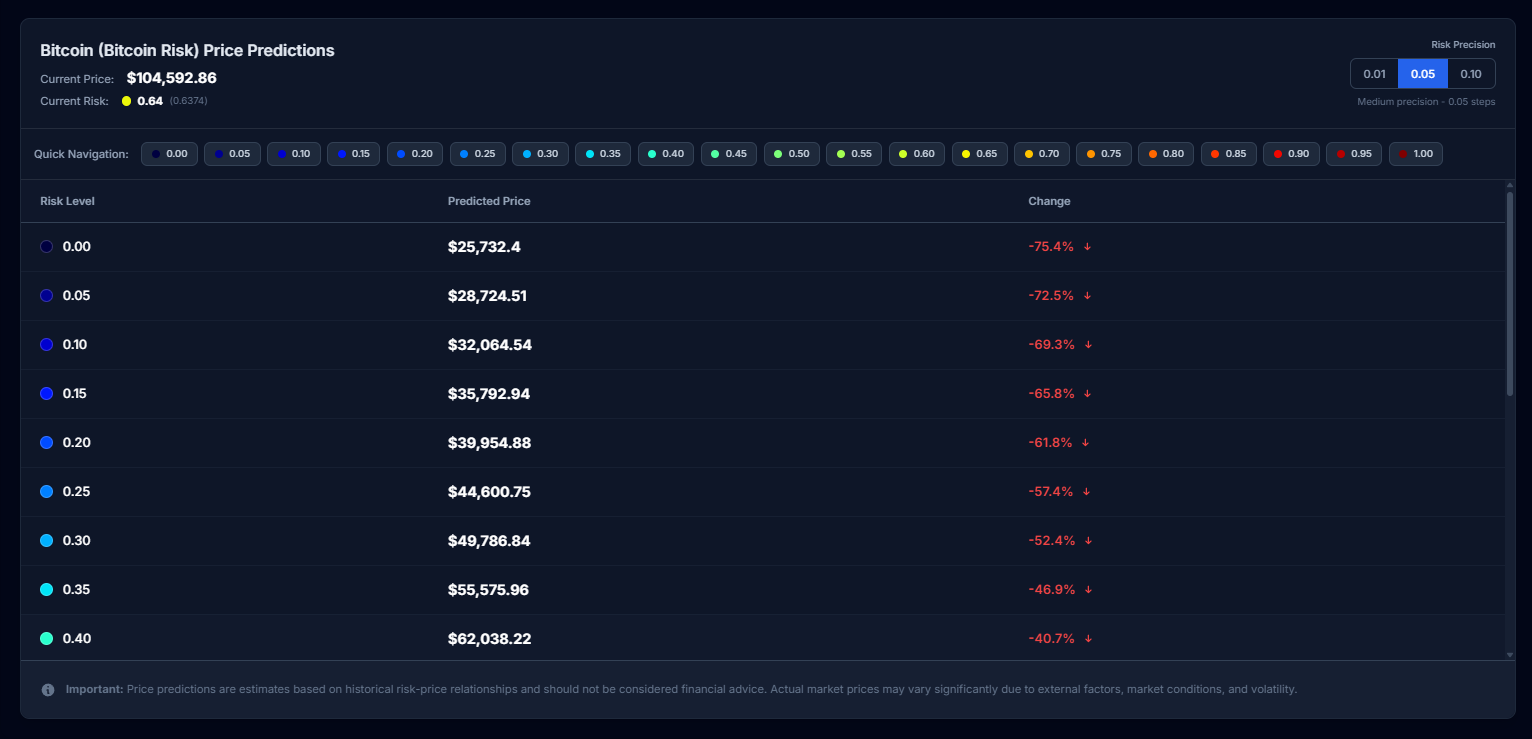Jump to 0.75 in Quick Navigation
Image resolution: width=1532 pixels, height=739 pixels.
pos(1104,154)
